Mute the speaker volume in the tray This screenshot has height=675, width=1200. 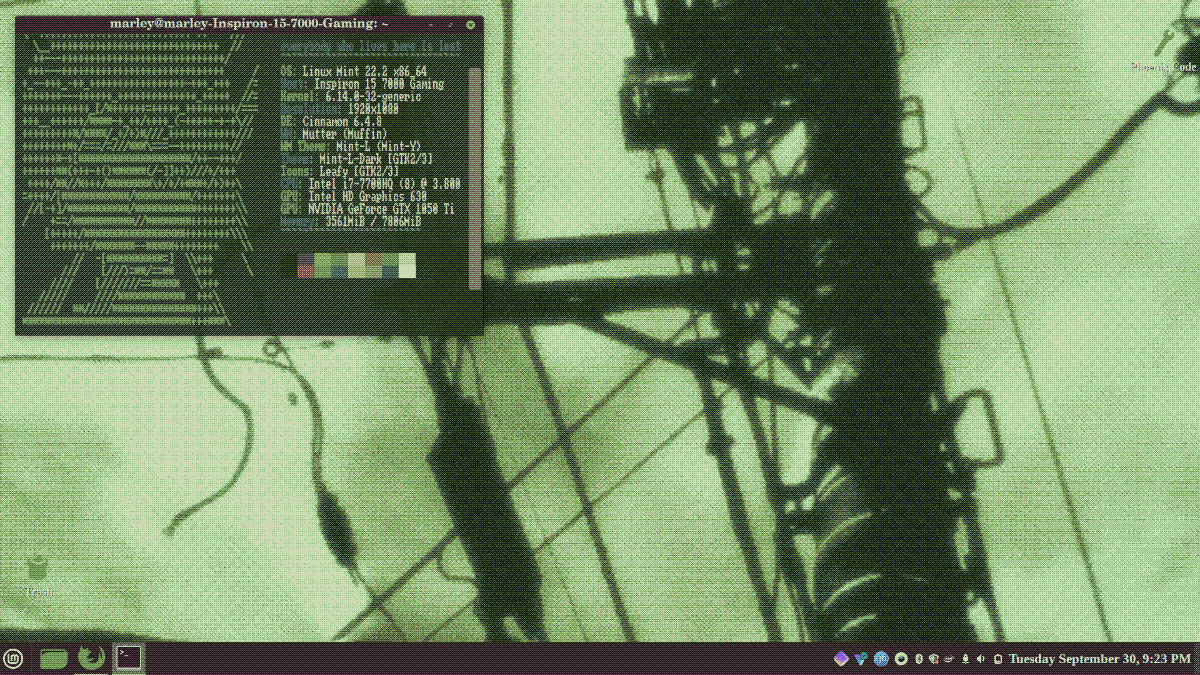(981, 659)
